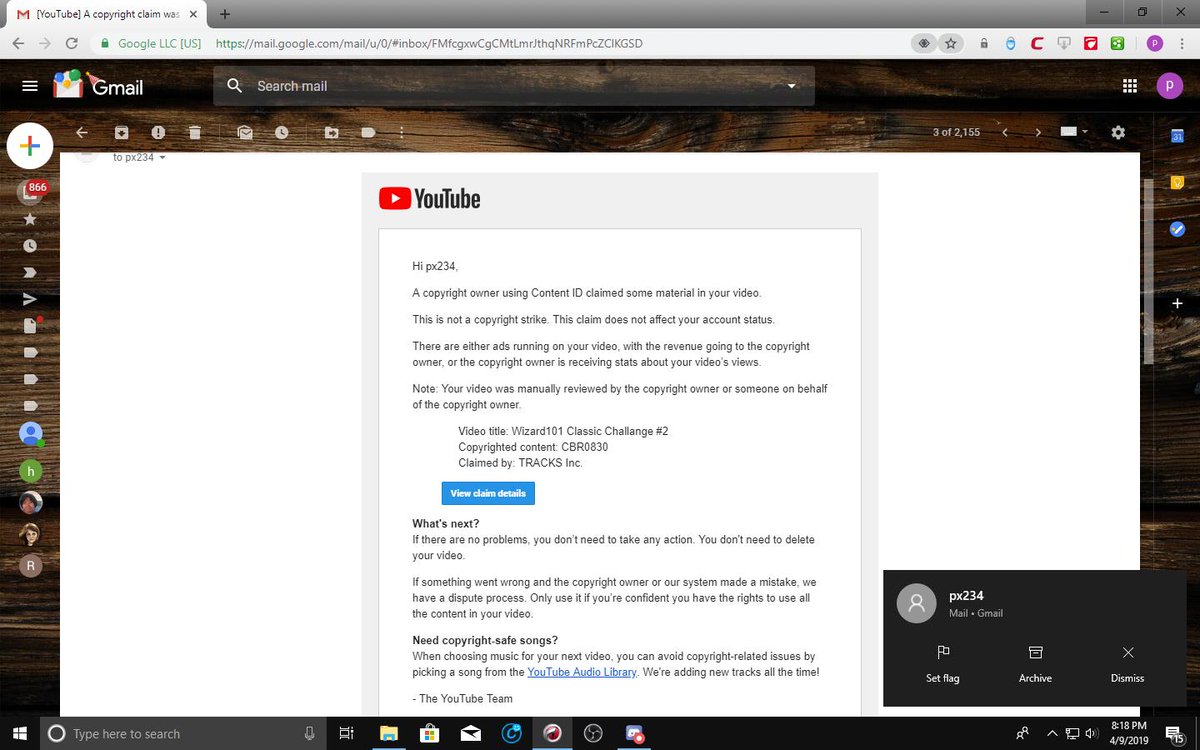This screenshot has width=1200, height=750.
Task: Go back to inbox with back arrow
Action: (82, 132)
